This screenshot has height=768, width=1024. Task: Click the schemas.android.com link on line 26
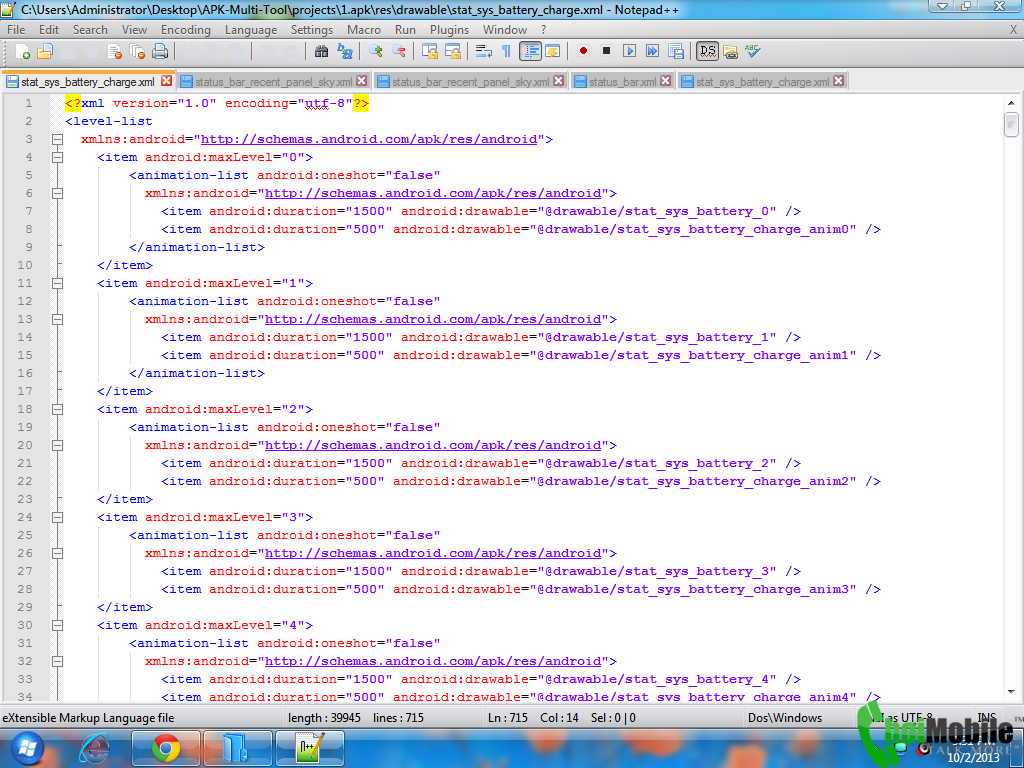point(433,553)
